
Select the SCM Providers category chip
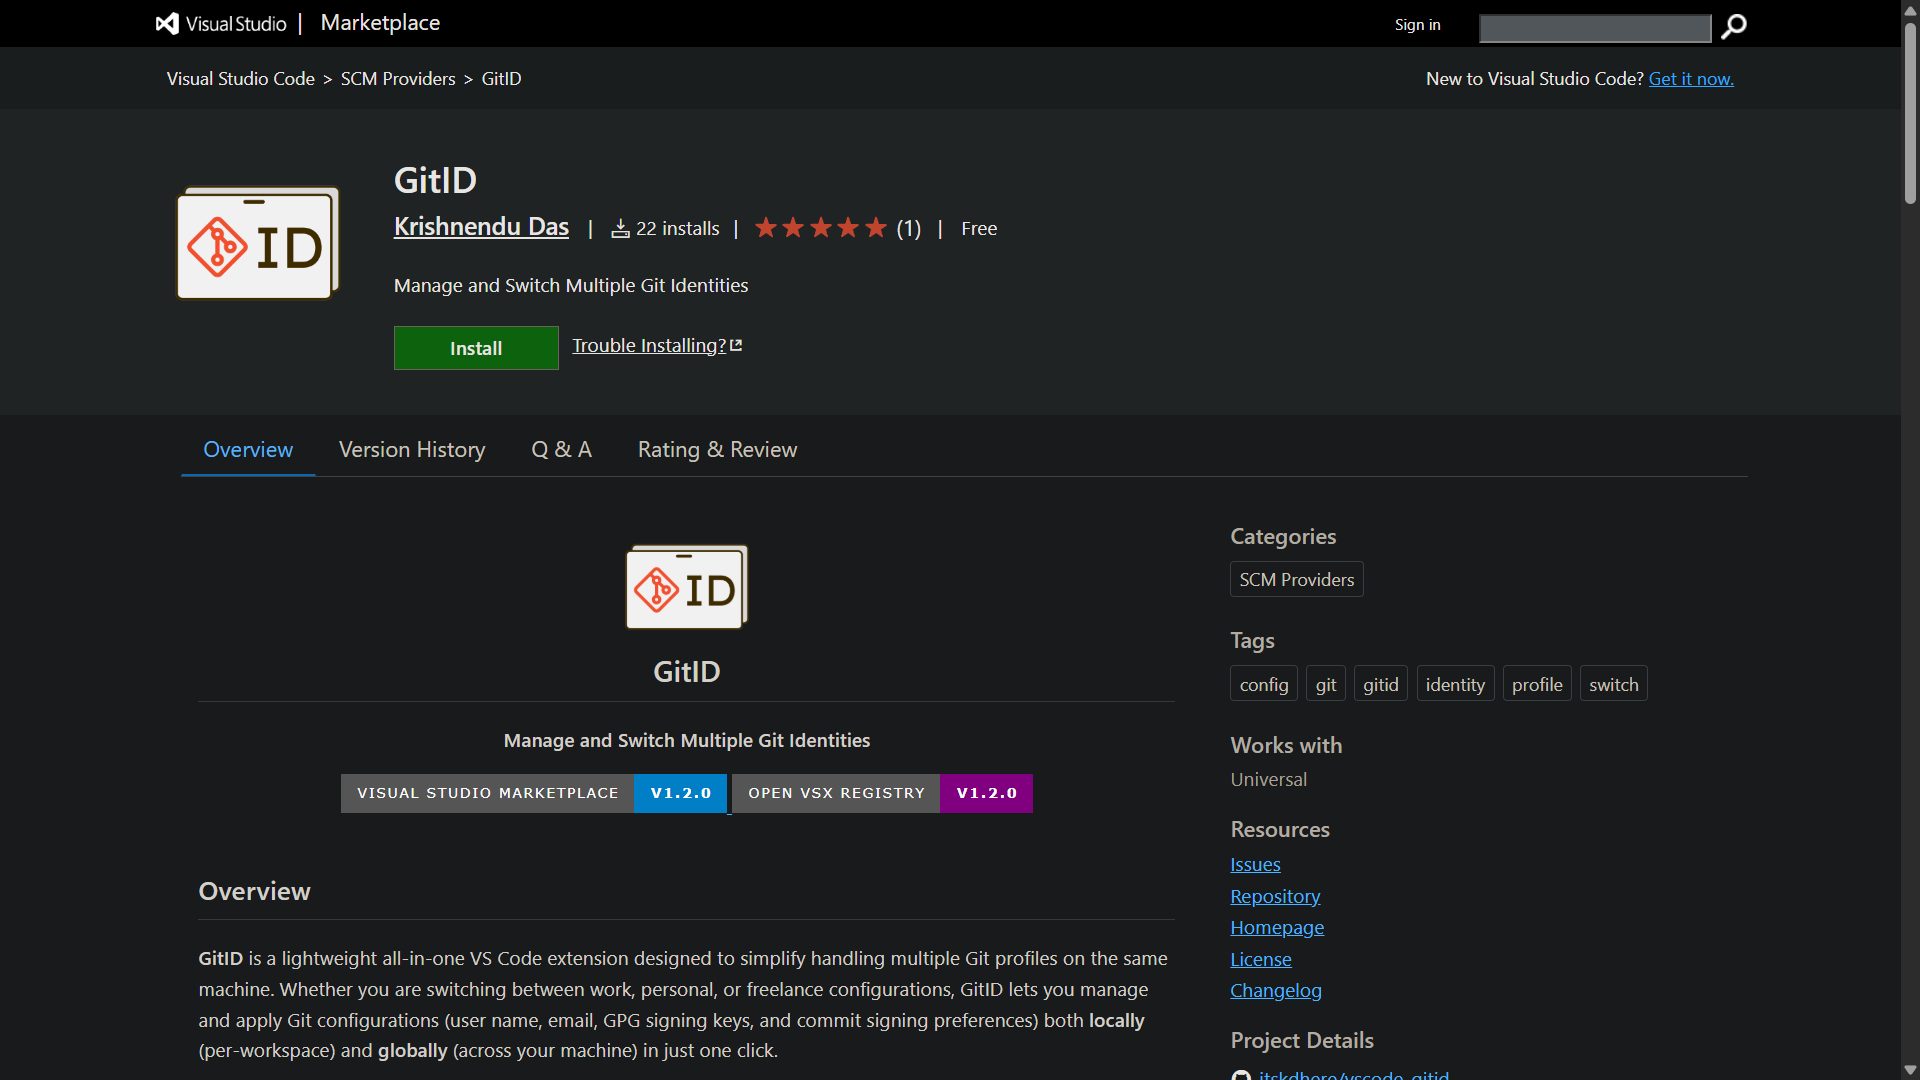(1297, 580)
